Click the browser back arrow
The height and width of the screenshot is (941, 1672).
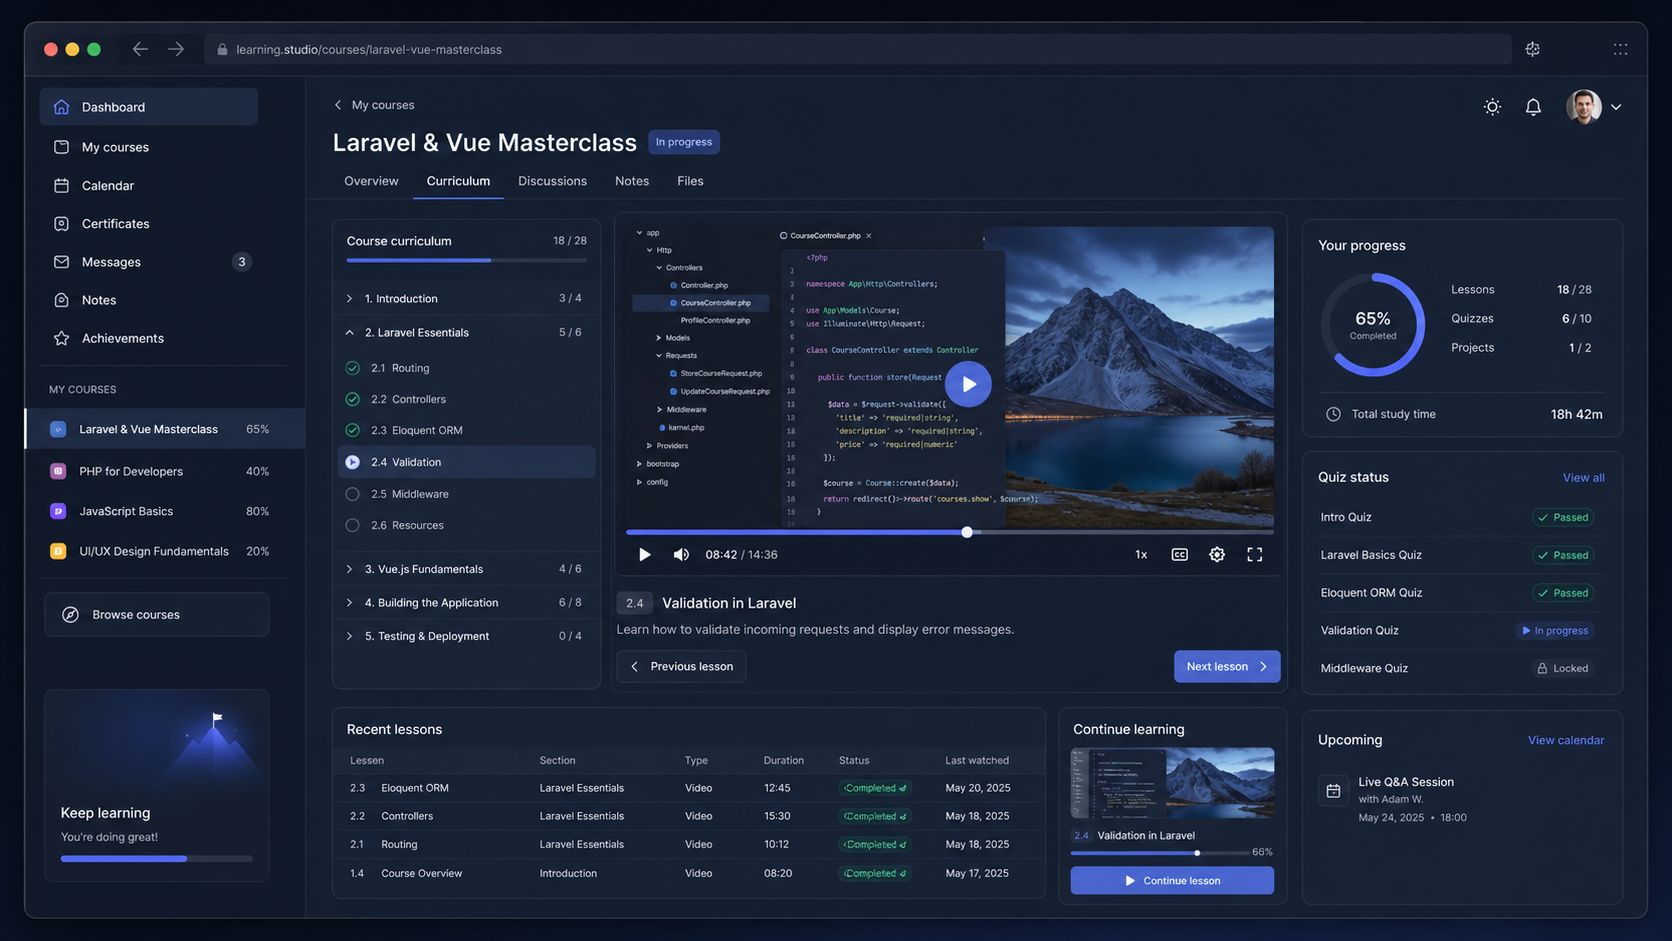coord(140,49)
